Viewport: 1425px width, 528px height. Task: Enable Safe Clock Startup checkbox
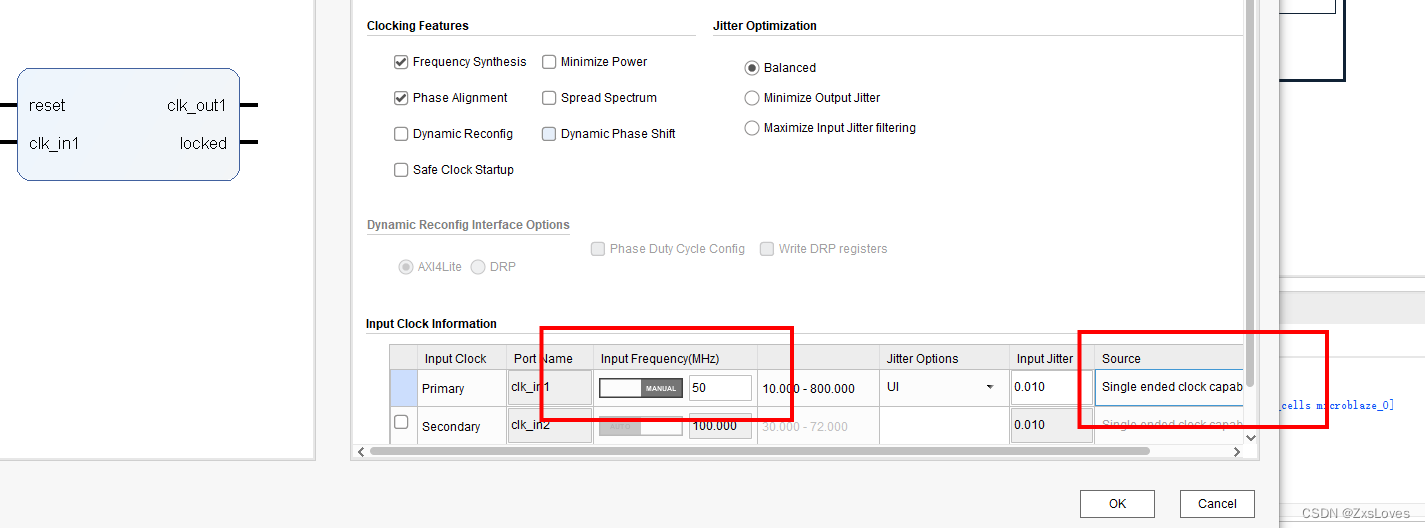[401, 170]
